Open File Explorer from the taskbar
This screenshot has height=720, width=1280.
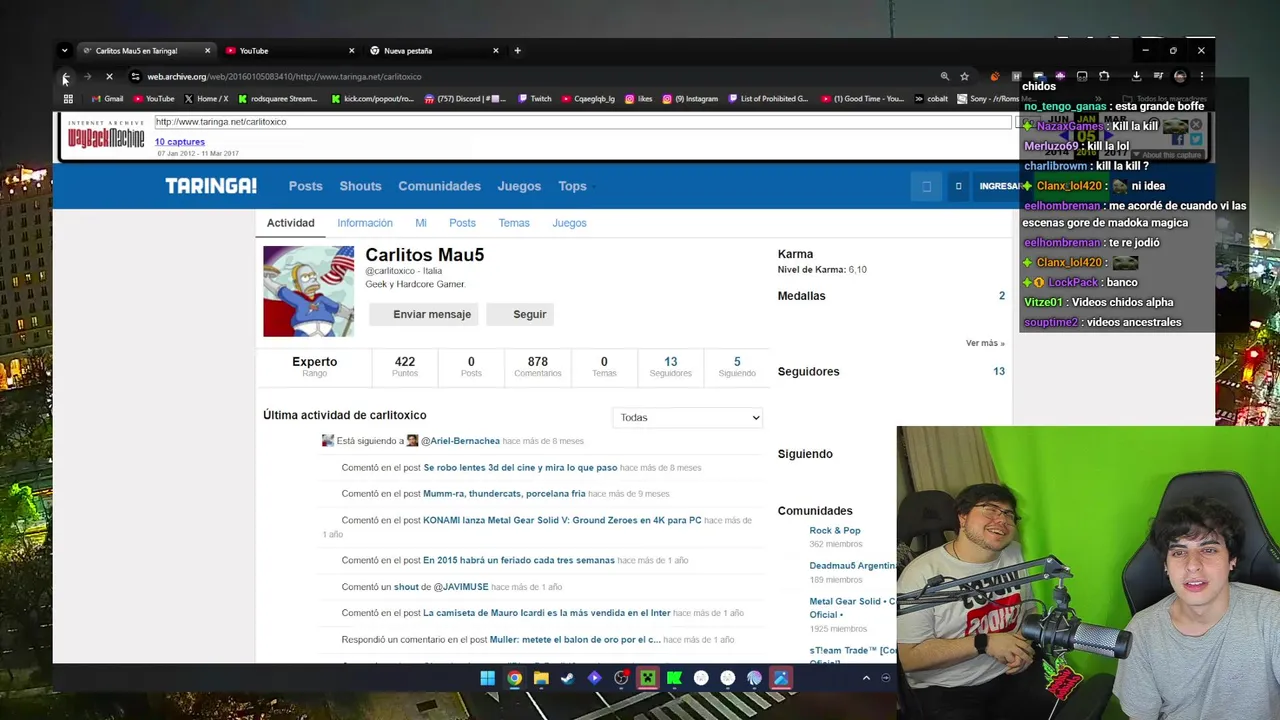[541, 678]
